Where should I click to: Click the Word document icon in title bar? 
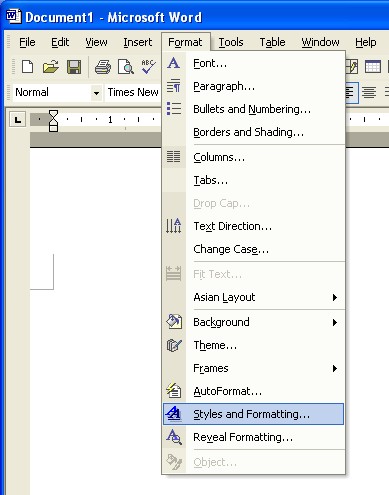click(x=13, y=16)
